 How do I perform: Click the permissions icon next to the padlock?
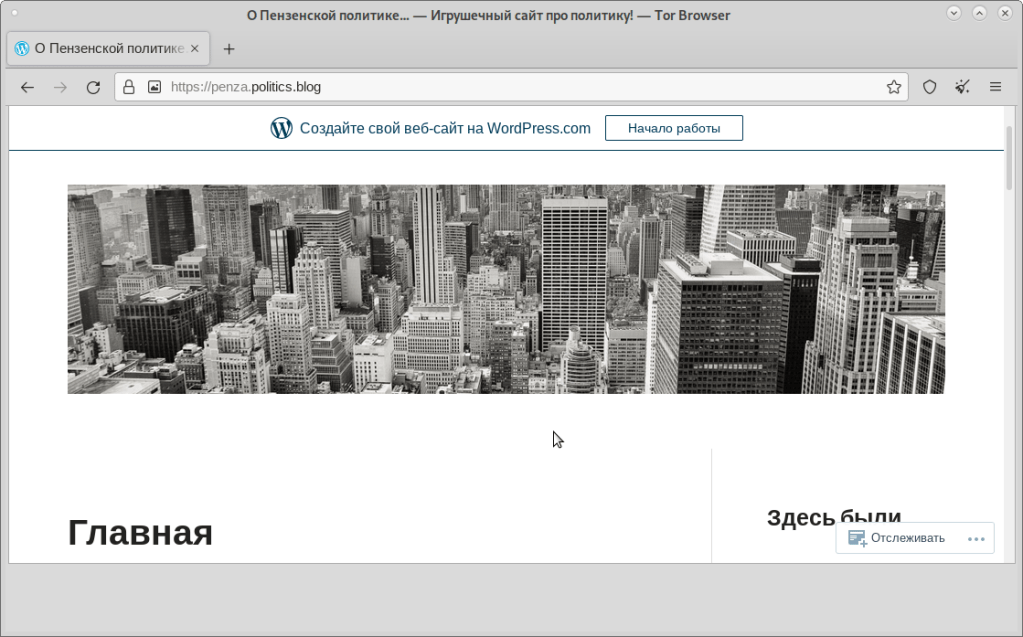pos(154,87)
